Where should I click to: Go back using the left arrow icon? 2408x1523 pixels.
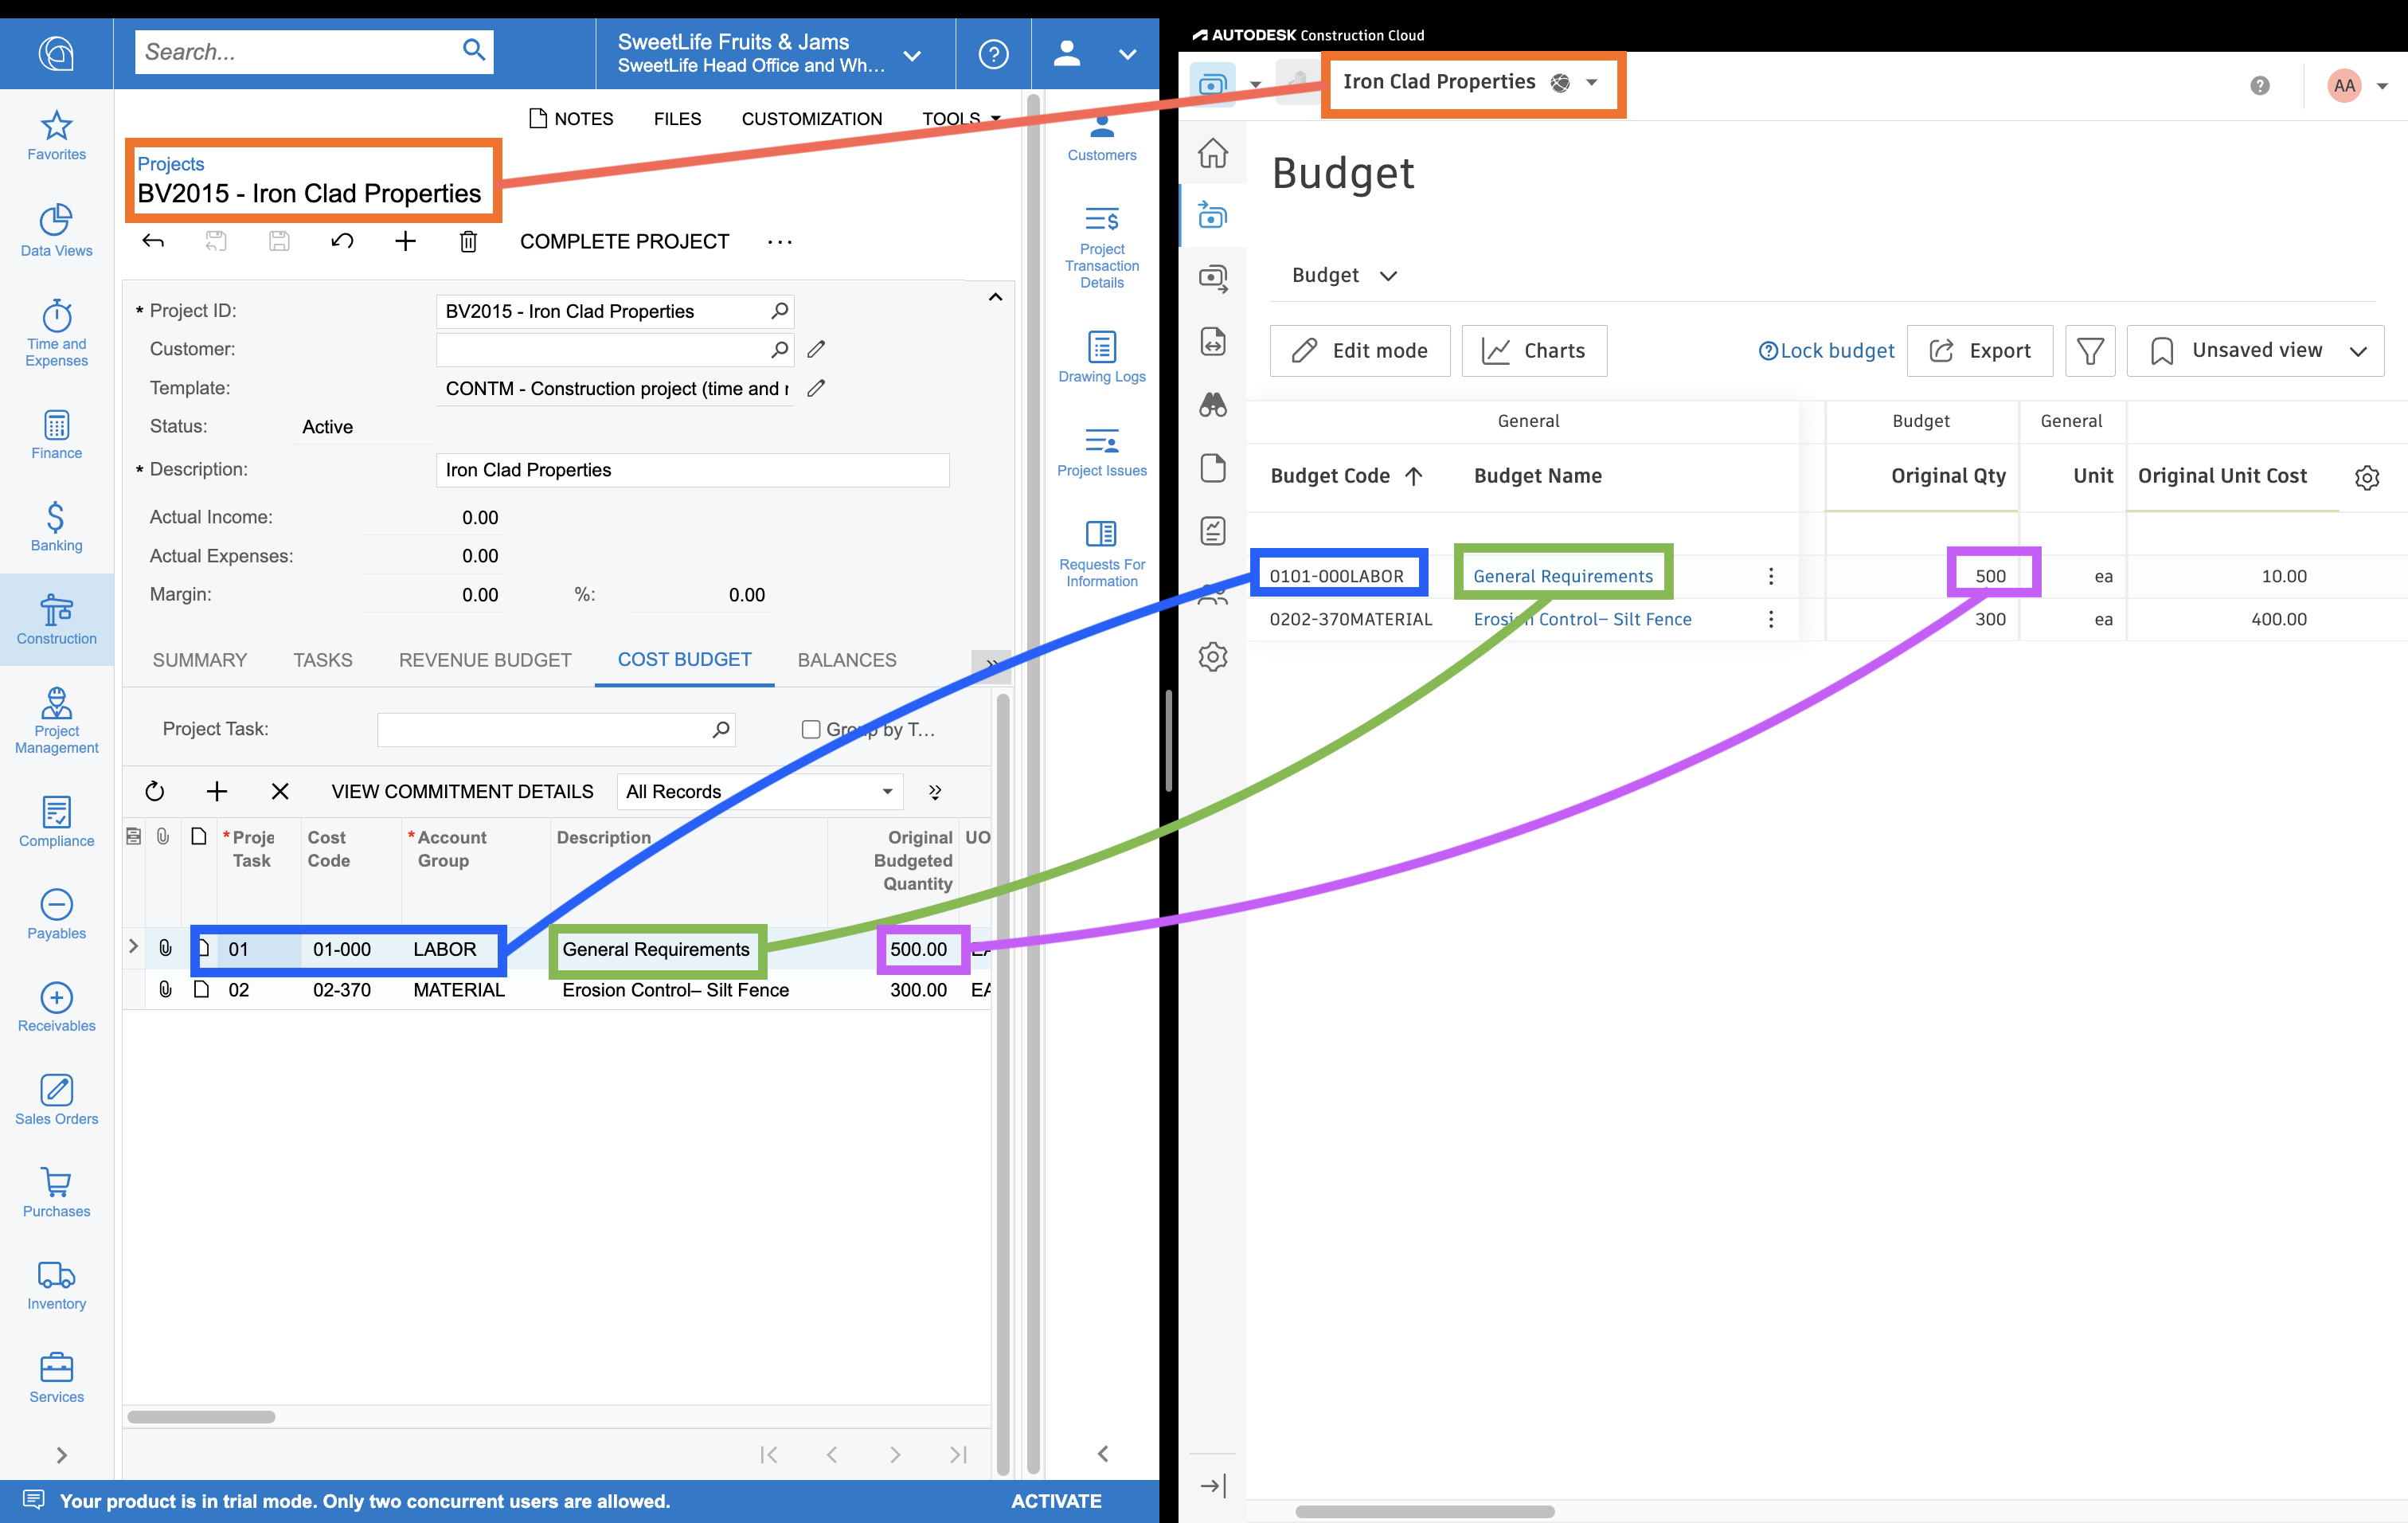tap(153, 241)
